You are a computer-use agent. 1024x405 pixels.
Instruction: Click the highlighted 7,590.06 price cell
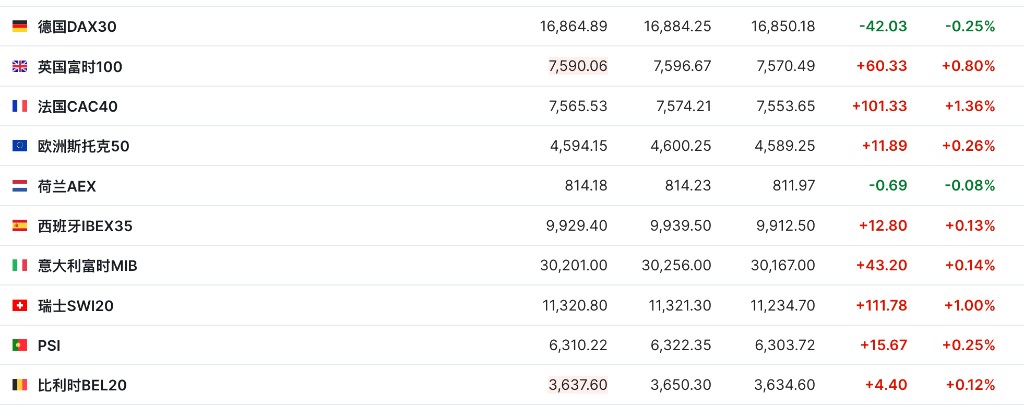578,66
